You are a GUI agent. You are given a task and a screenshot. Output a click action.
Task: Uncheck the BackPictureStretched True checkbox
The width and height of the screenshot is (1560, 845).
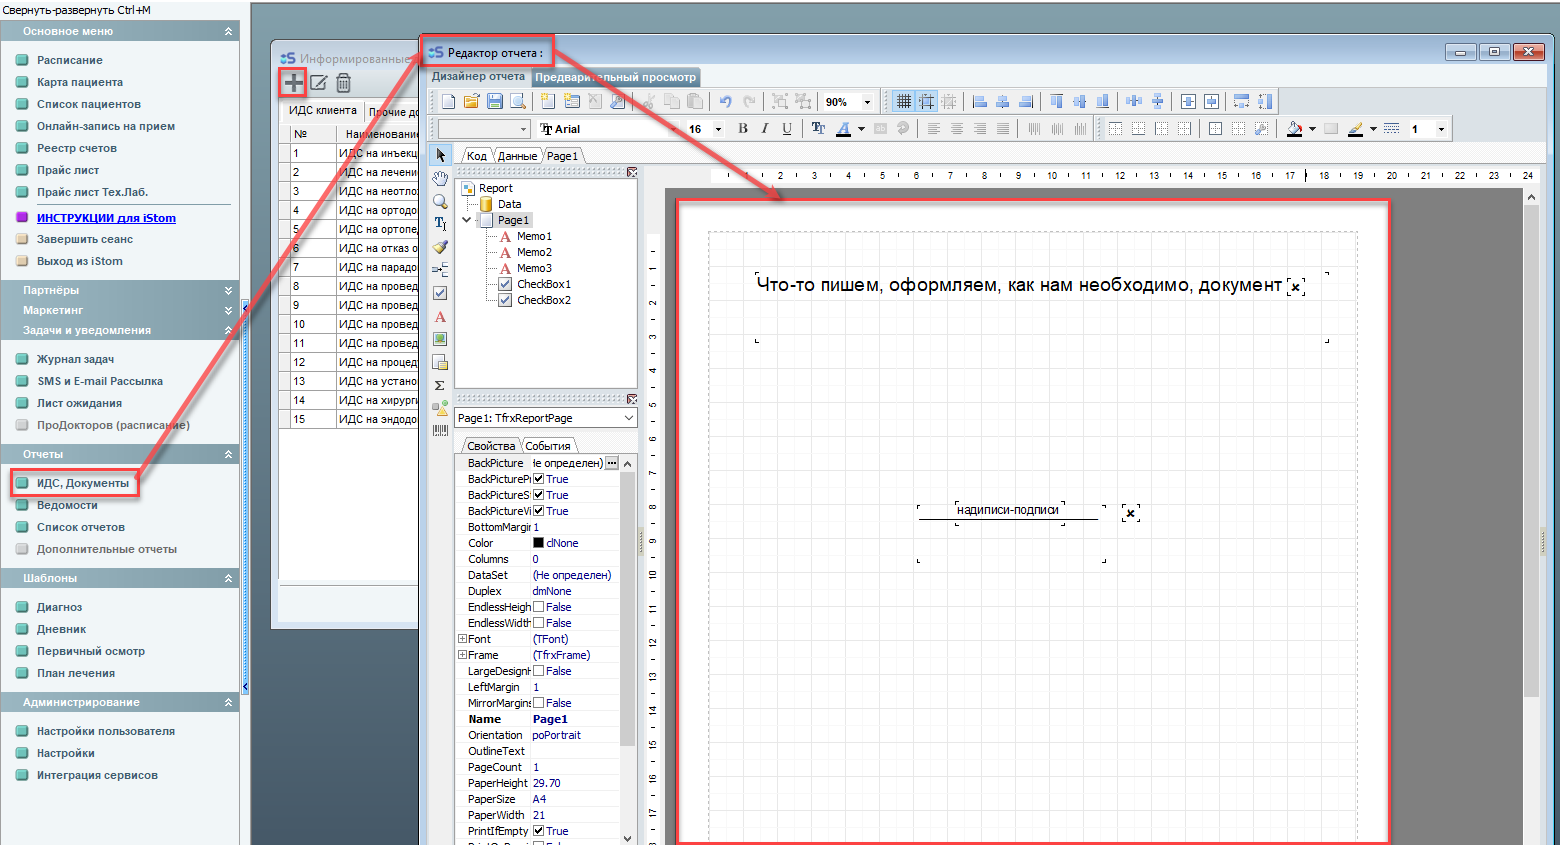tap(539, 495)
